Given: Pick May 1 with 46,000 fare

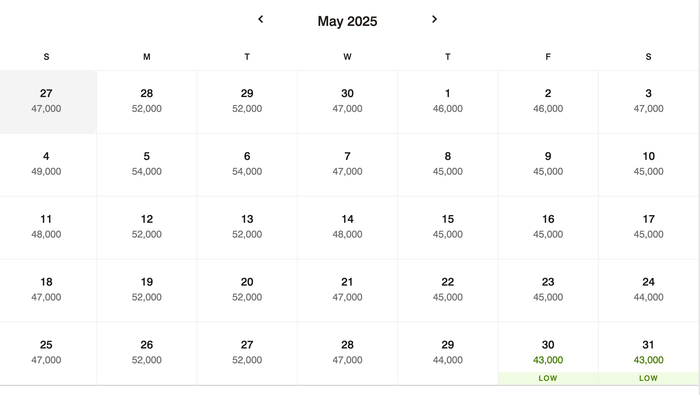Looking at the screenshot, I should point(448,102).
